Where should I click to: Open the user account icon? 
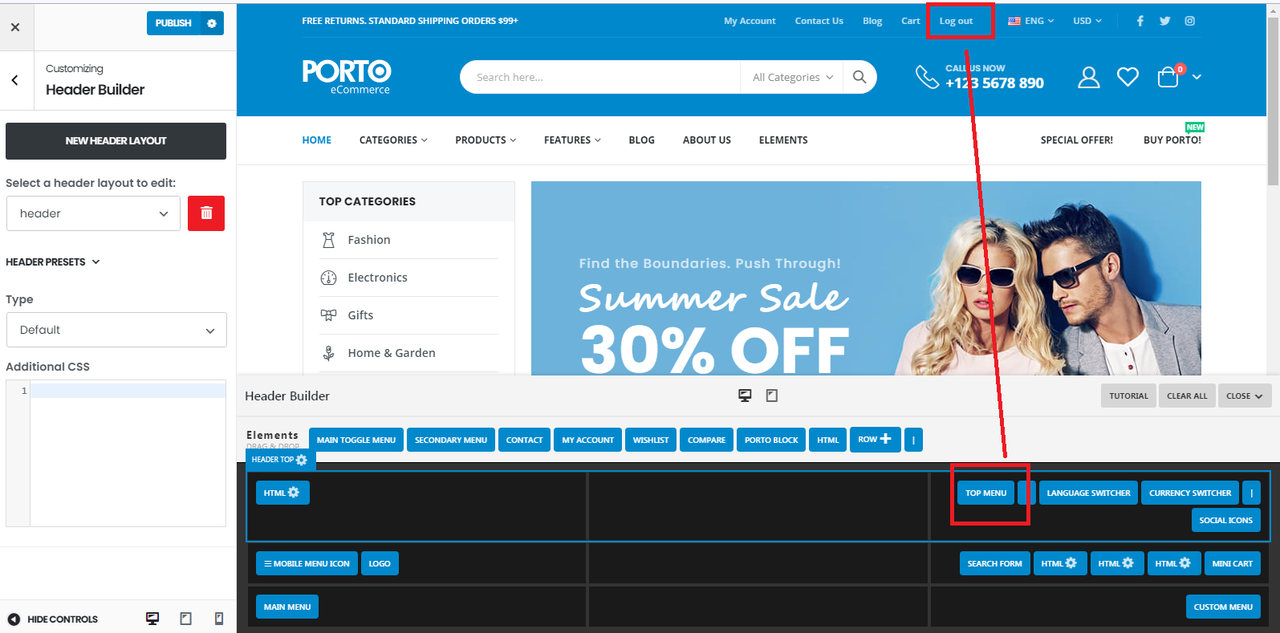tap(1089, 77)
